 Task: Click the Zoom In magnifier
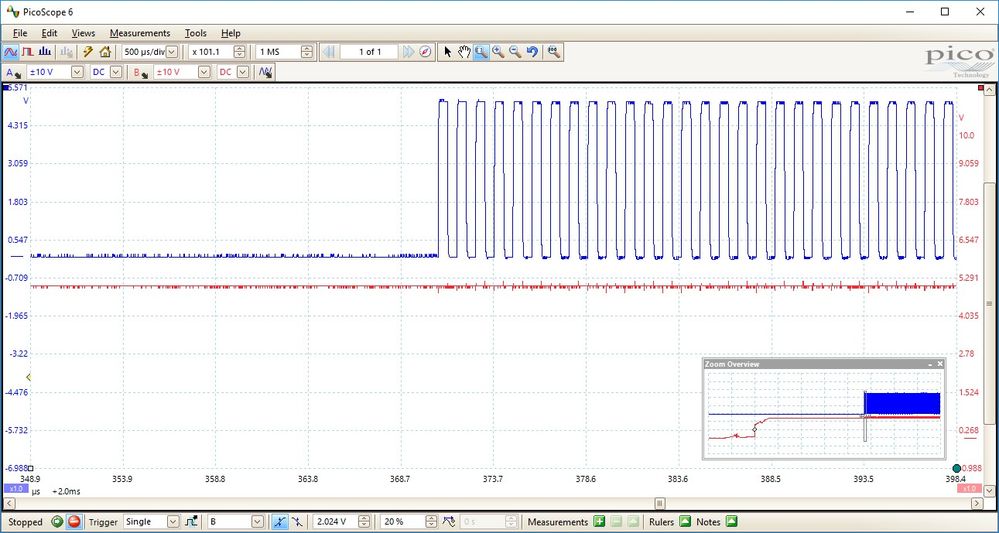click(x=498, y=52)
